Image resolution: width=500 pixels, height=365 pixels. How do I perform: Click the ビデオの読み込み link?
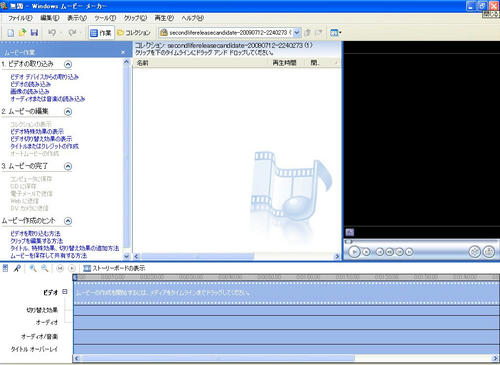coord(30,84)
